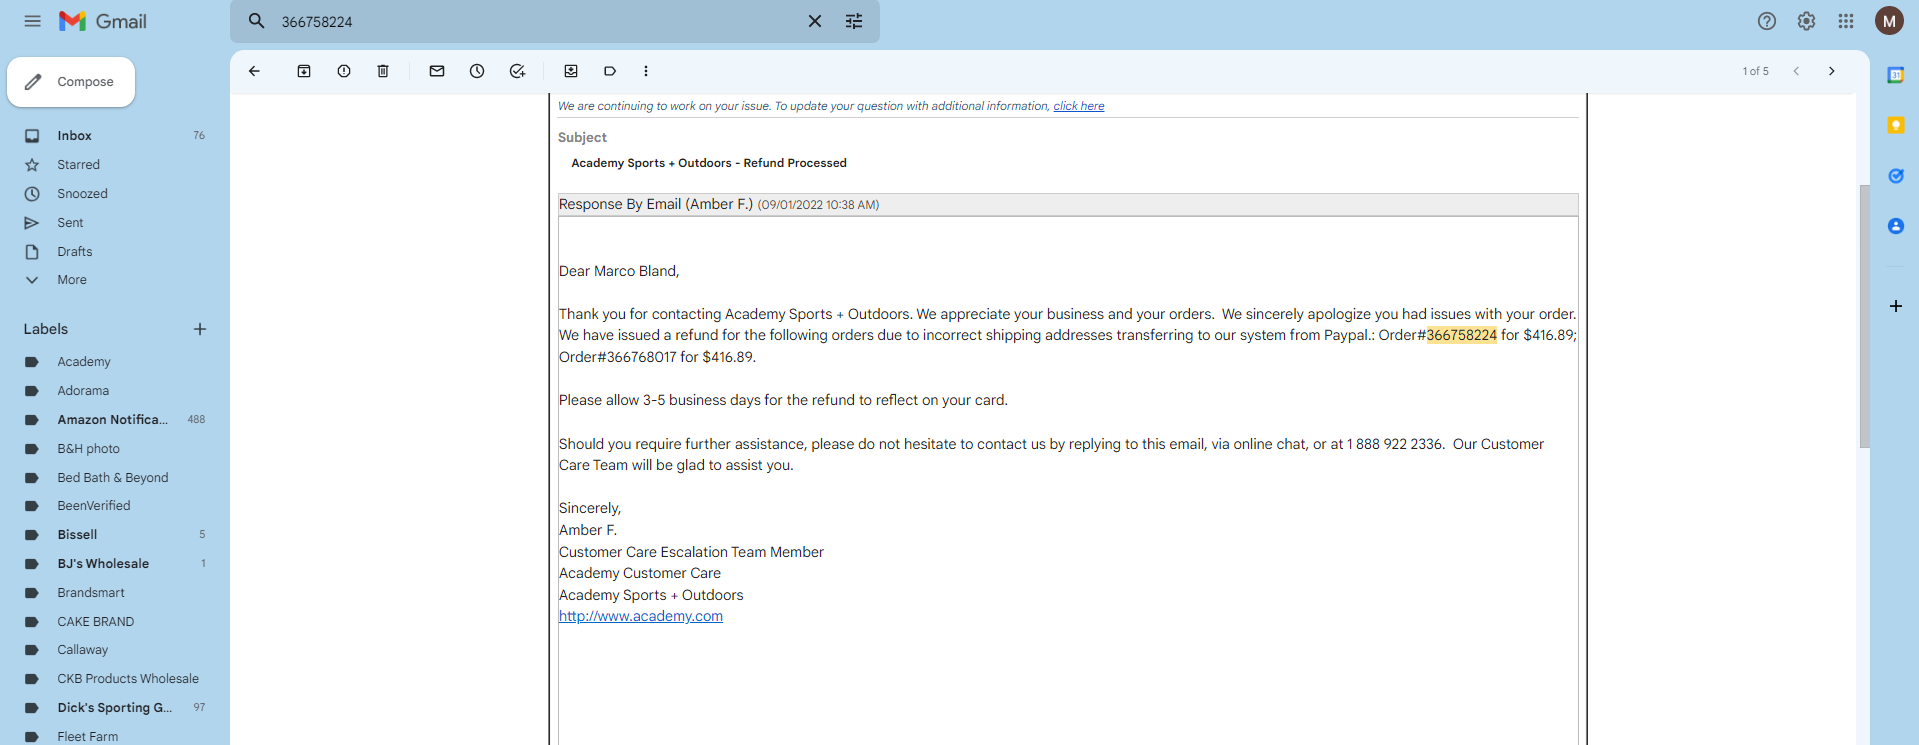
Task: Open Contacts side panel
Action: 1895,226
